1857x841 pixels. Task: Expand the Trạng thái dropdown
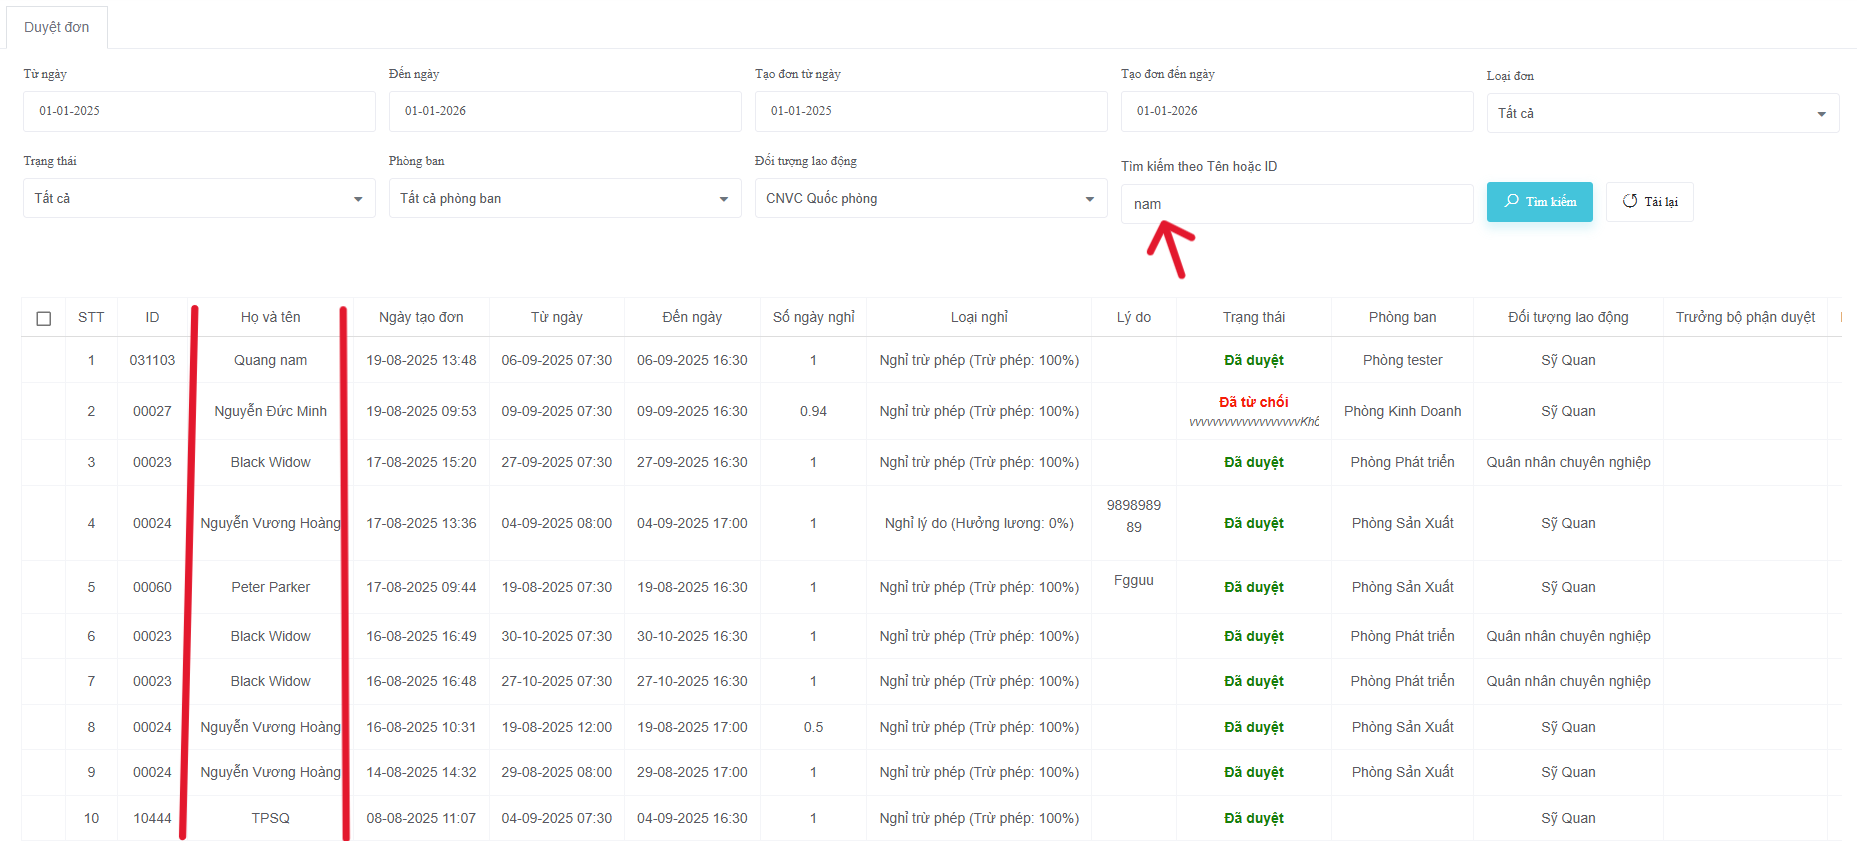(x=198, y=198)
